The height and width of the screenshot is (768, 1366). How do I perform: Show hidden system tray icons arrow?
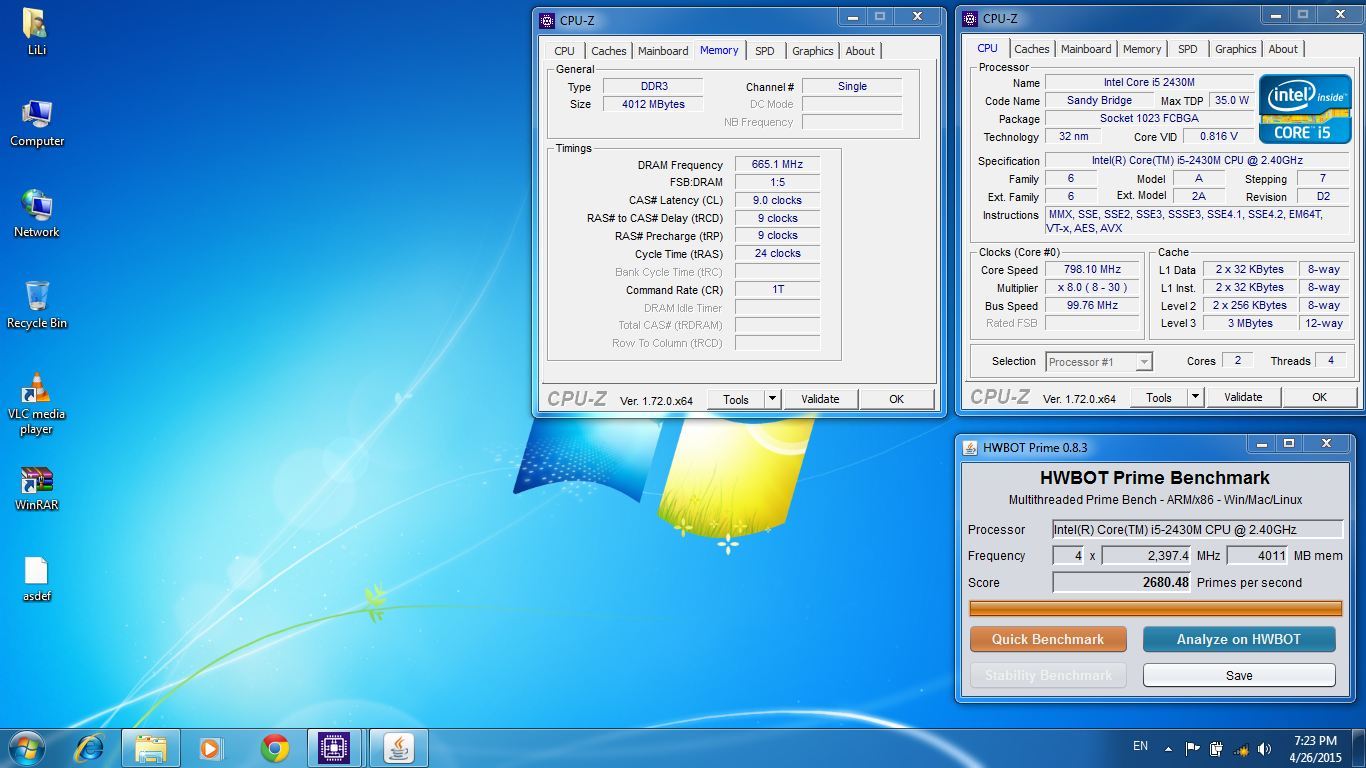pyautogui.click(x=1168, y=748)
